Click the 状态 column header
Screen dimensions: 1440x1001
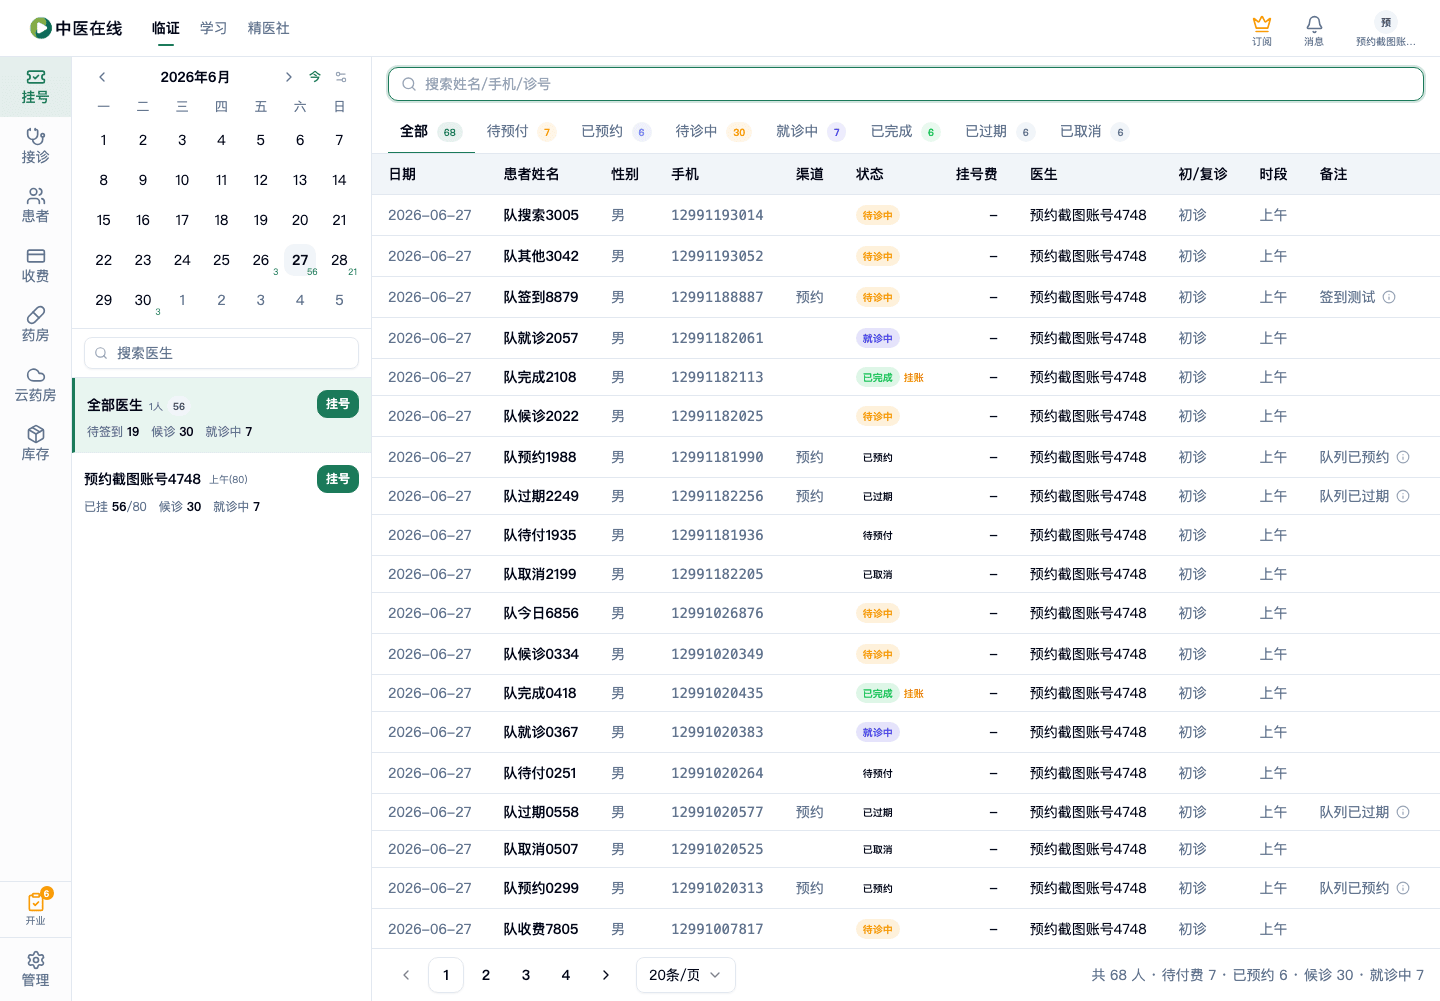click(870, 174)
